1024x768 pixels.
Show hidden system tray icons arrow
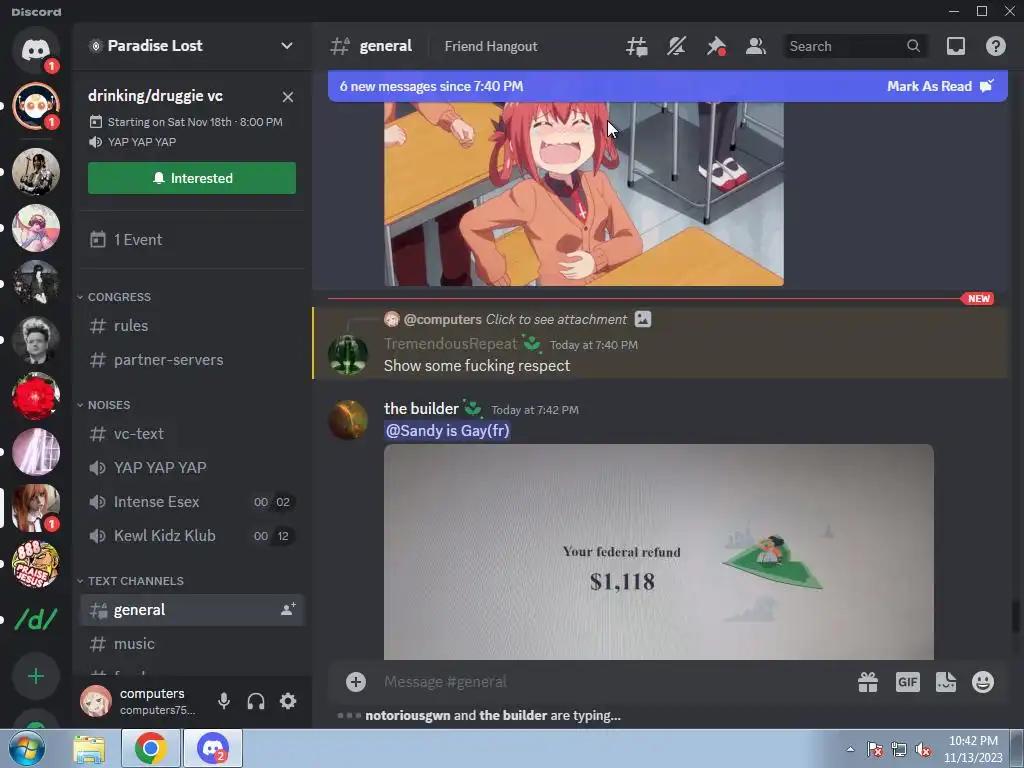pyautogui.click(x=850, y=749)
